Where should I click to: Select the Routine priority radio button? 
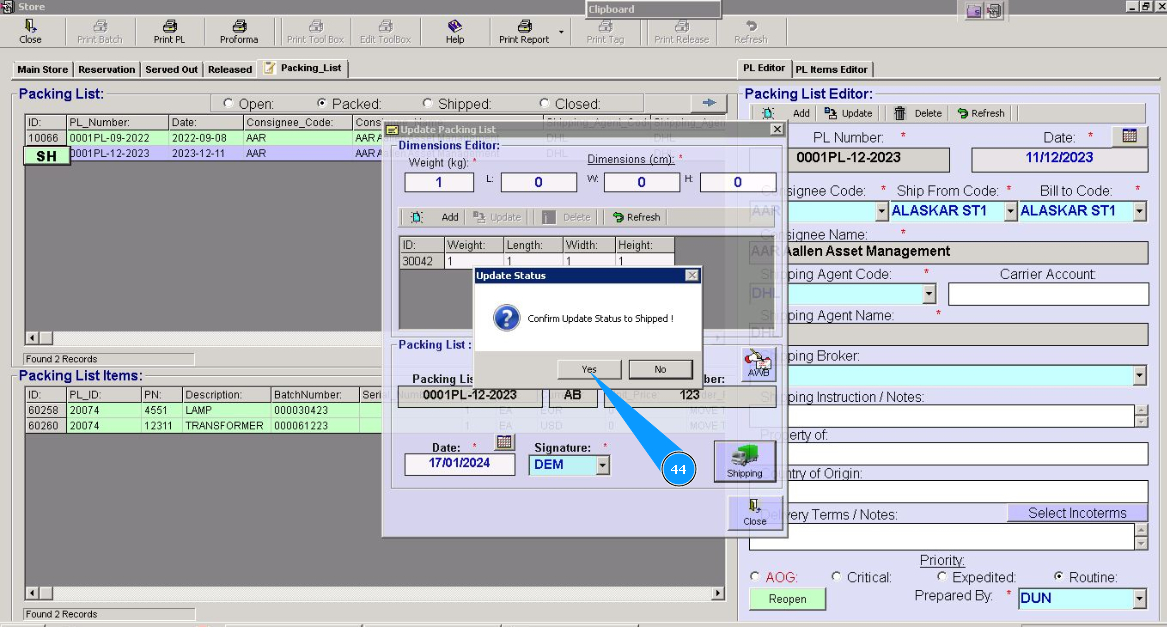click(1058, 576)
